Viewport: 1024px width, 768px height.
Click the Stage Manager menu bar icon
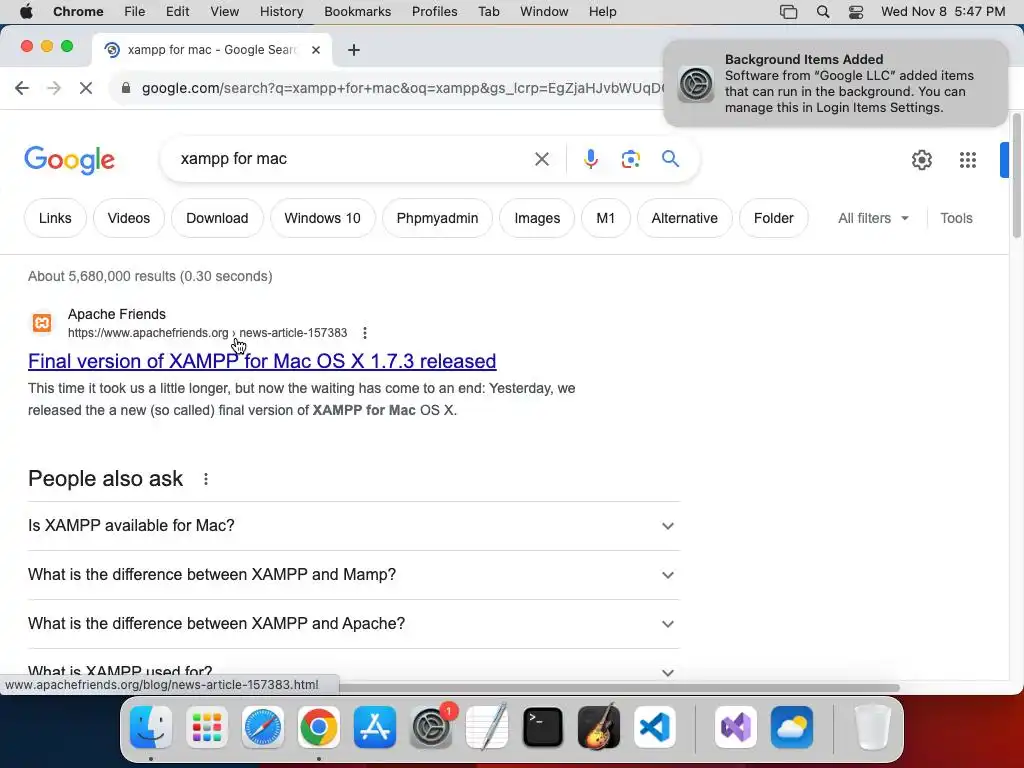click(x=788, y=12)
